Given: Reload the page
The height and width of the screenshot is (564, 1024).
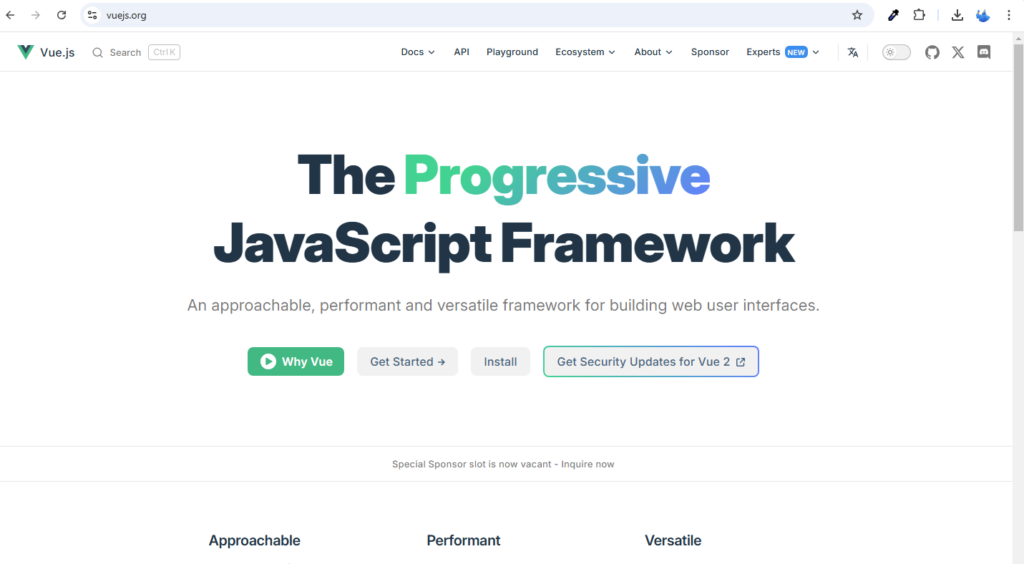Looking at the screenshot, I should (61, 15).
